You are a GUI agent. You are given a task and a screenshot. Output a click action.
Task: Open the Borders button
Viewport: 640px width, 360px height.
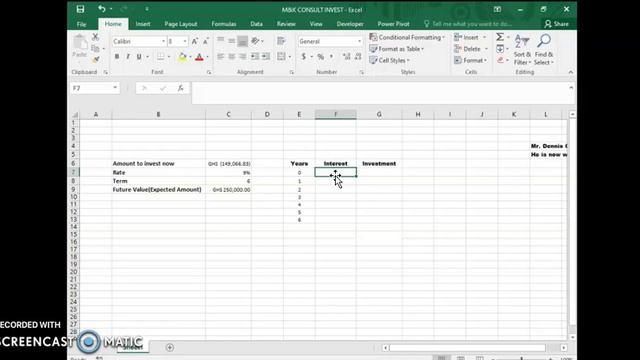(161, 57)
